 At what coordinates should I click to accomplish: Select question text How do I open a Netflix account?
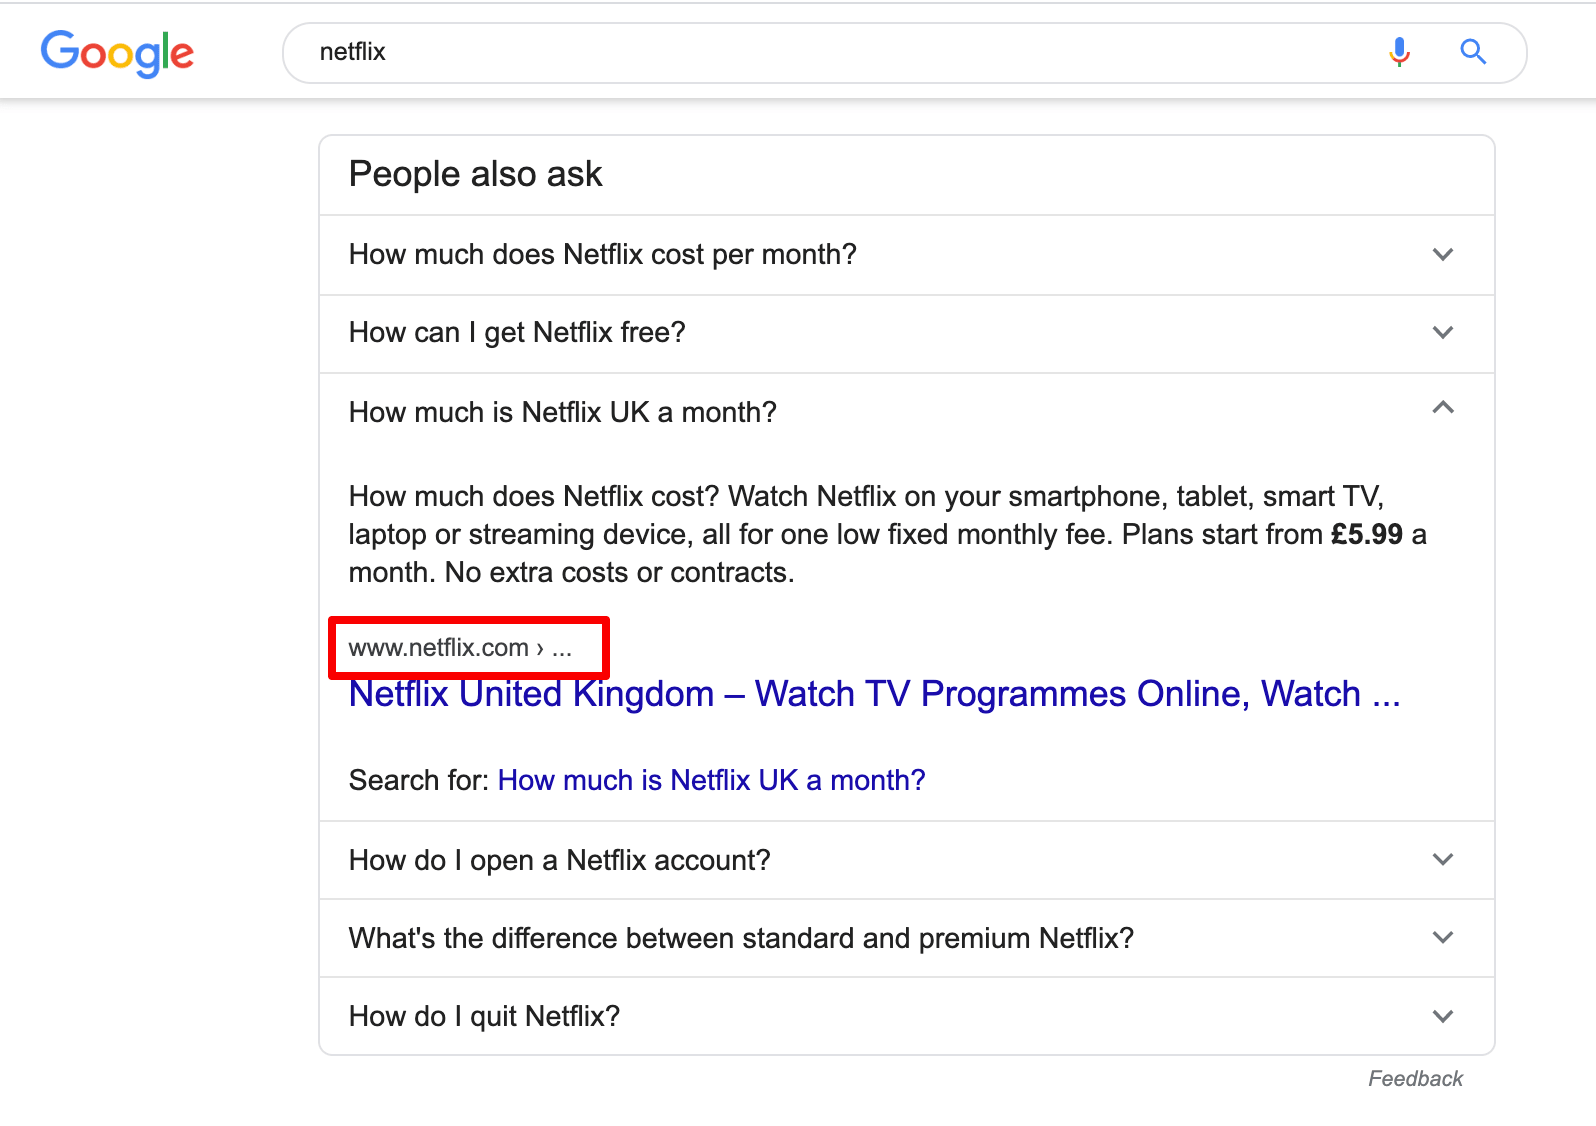pos(559,860)
